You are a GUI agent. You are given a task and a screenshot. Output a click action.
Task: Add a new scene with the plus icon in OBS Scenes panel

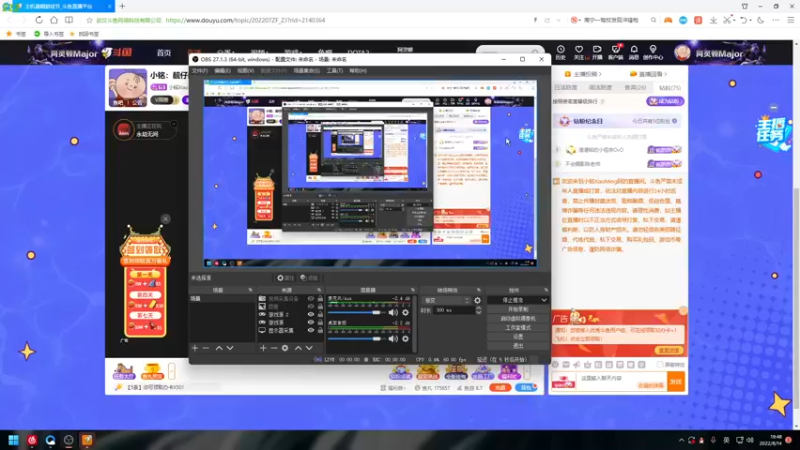194,348
